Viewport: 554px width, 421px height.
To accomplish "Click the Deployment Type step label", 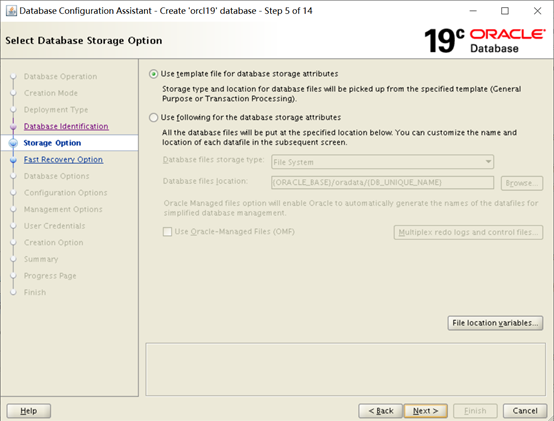I will click(x=56, y=110).
